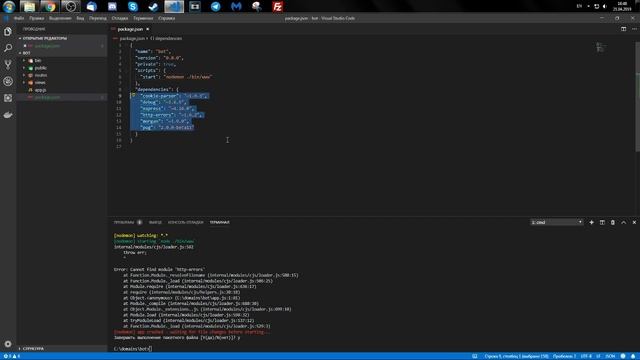Select the package.json editor tab
Viewport: 640px width, 360px height.
[130, 29]
